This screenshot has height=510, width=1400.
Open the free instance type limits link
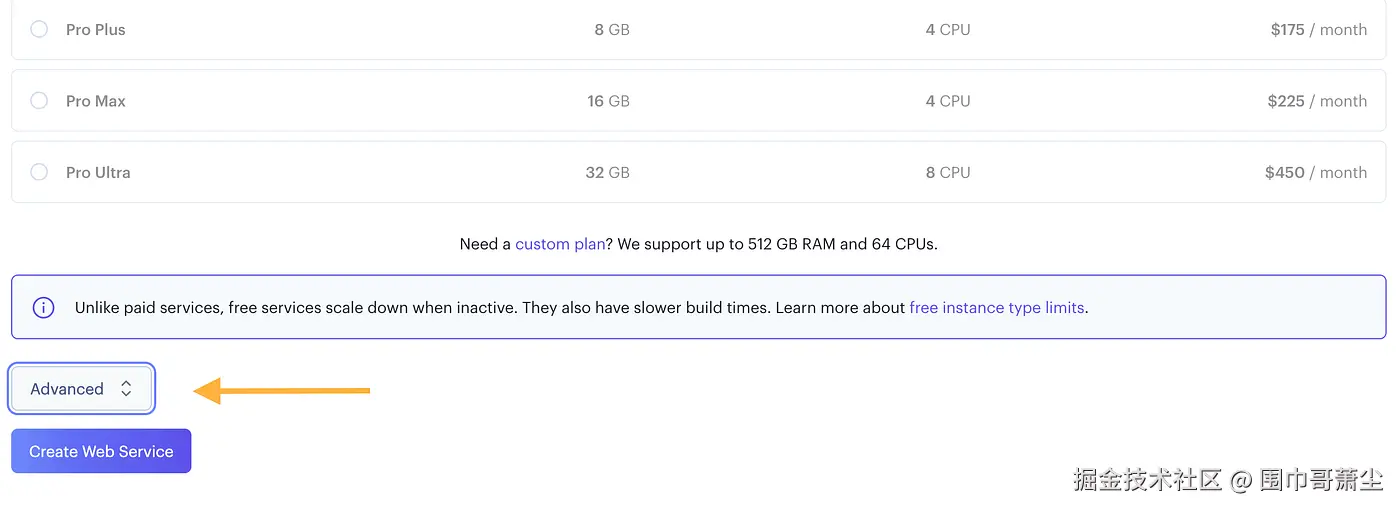pos(996,308)
